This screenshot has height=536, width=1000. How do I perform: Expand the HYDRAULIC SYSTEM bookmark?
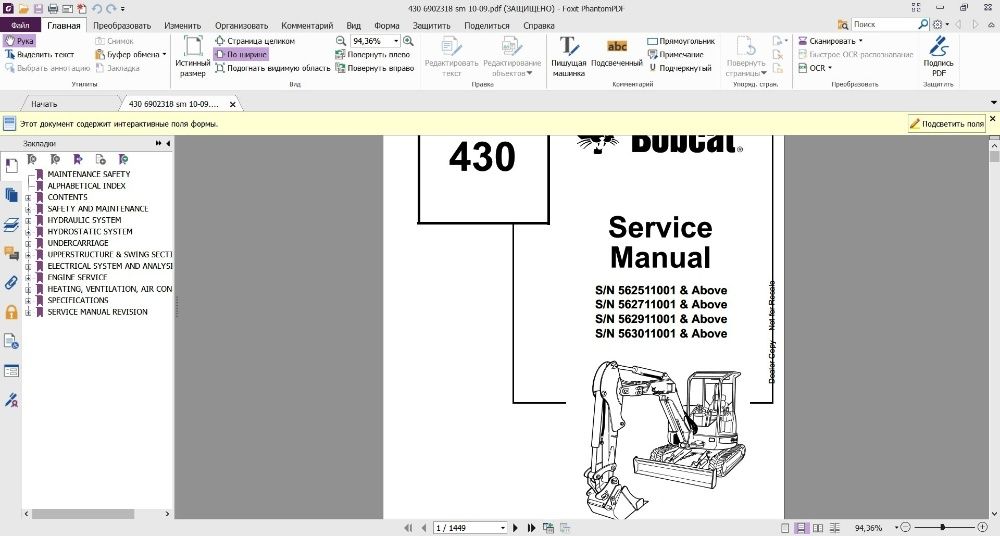tap(28, 220)
